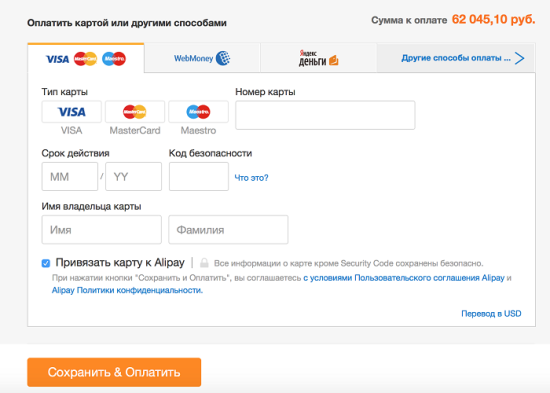Choose the MasterCard card type icon
The image size is (550, 393).
(x=135, y=112)
